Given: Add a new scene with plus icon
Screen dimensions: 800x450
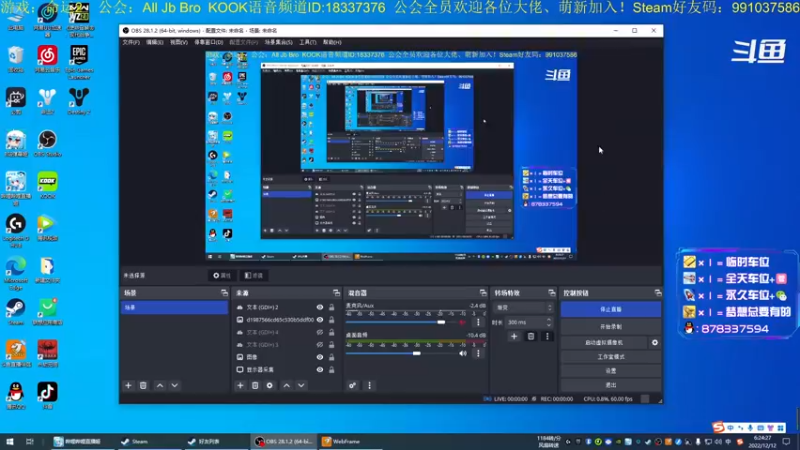Looking at the screenshot, I should 129,386.
